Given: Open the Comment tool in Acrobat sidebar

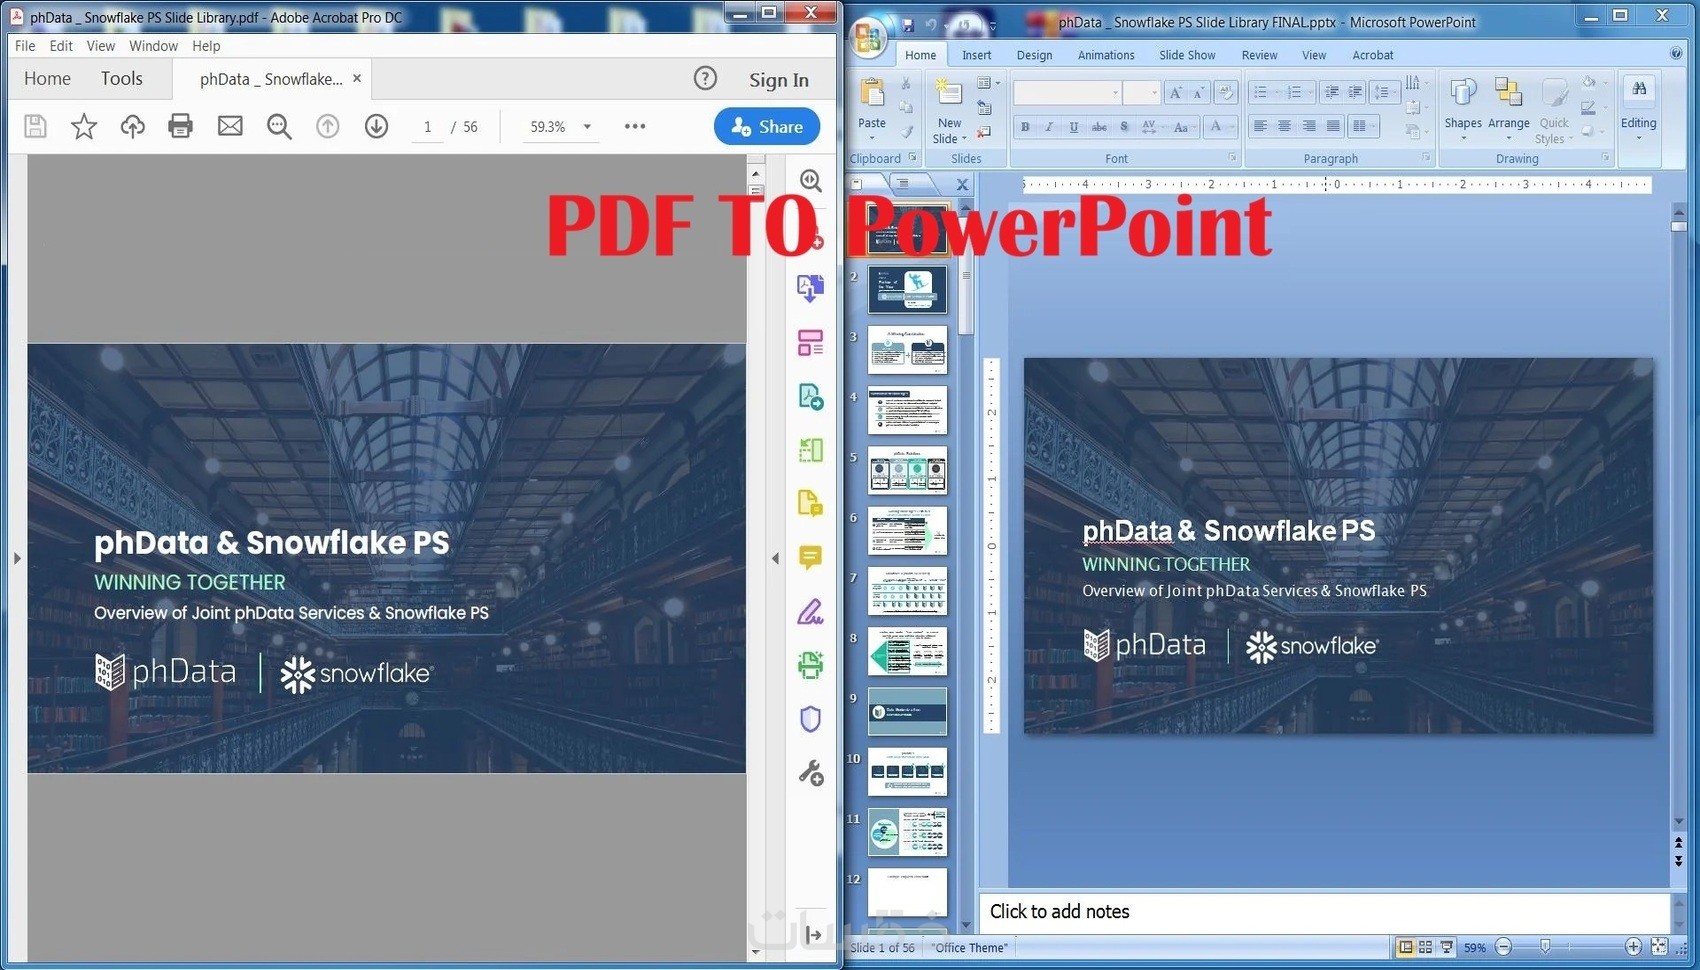Looking at the screenshot, I should [x=810, y=557].
